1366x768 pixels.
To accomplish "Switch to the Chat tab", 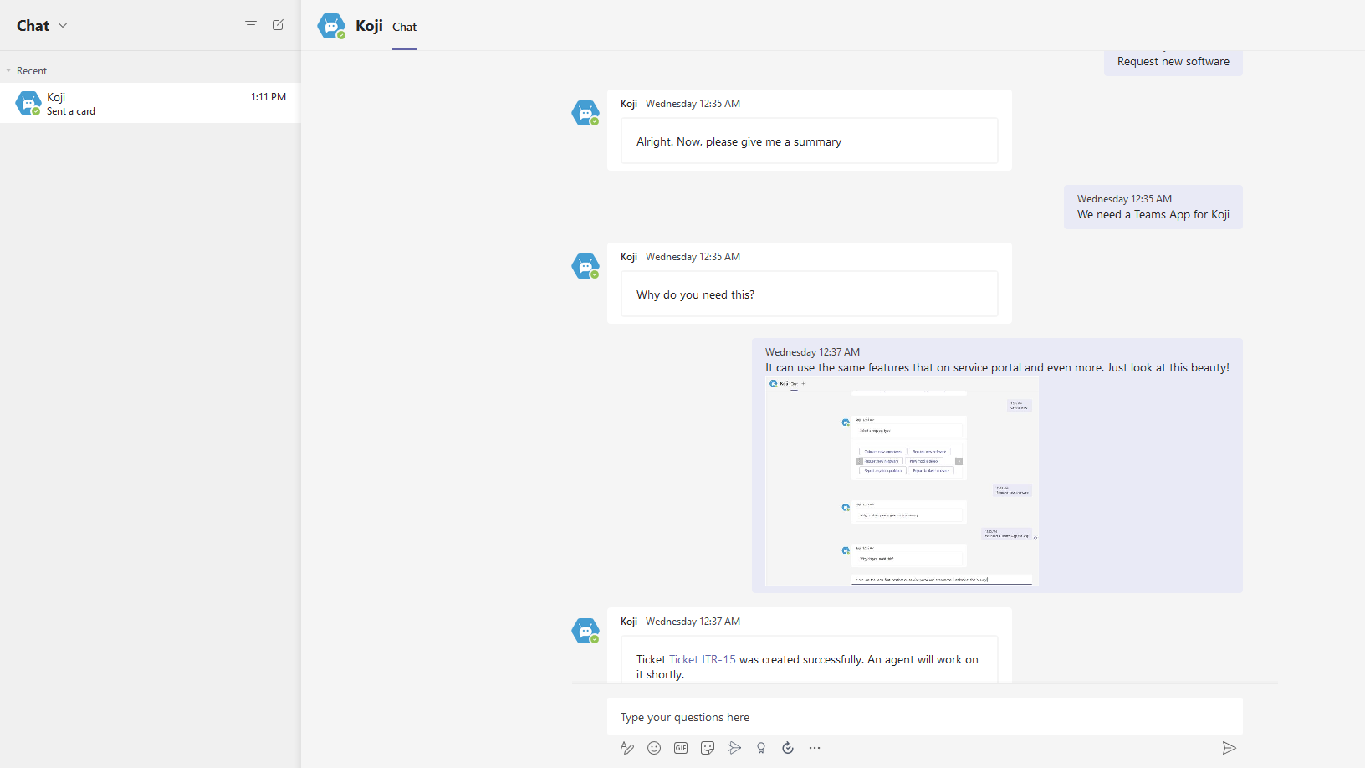I will [405, 27].
